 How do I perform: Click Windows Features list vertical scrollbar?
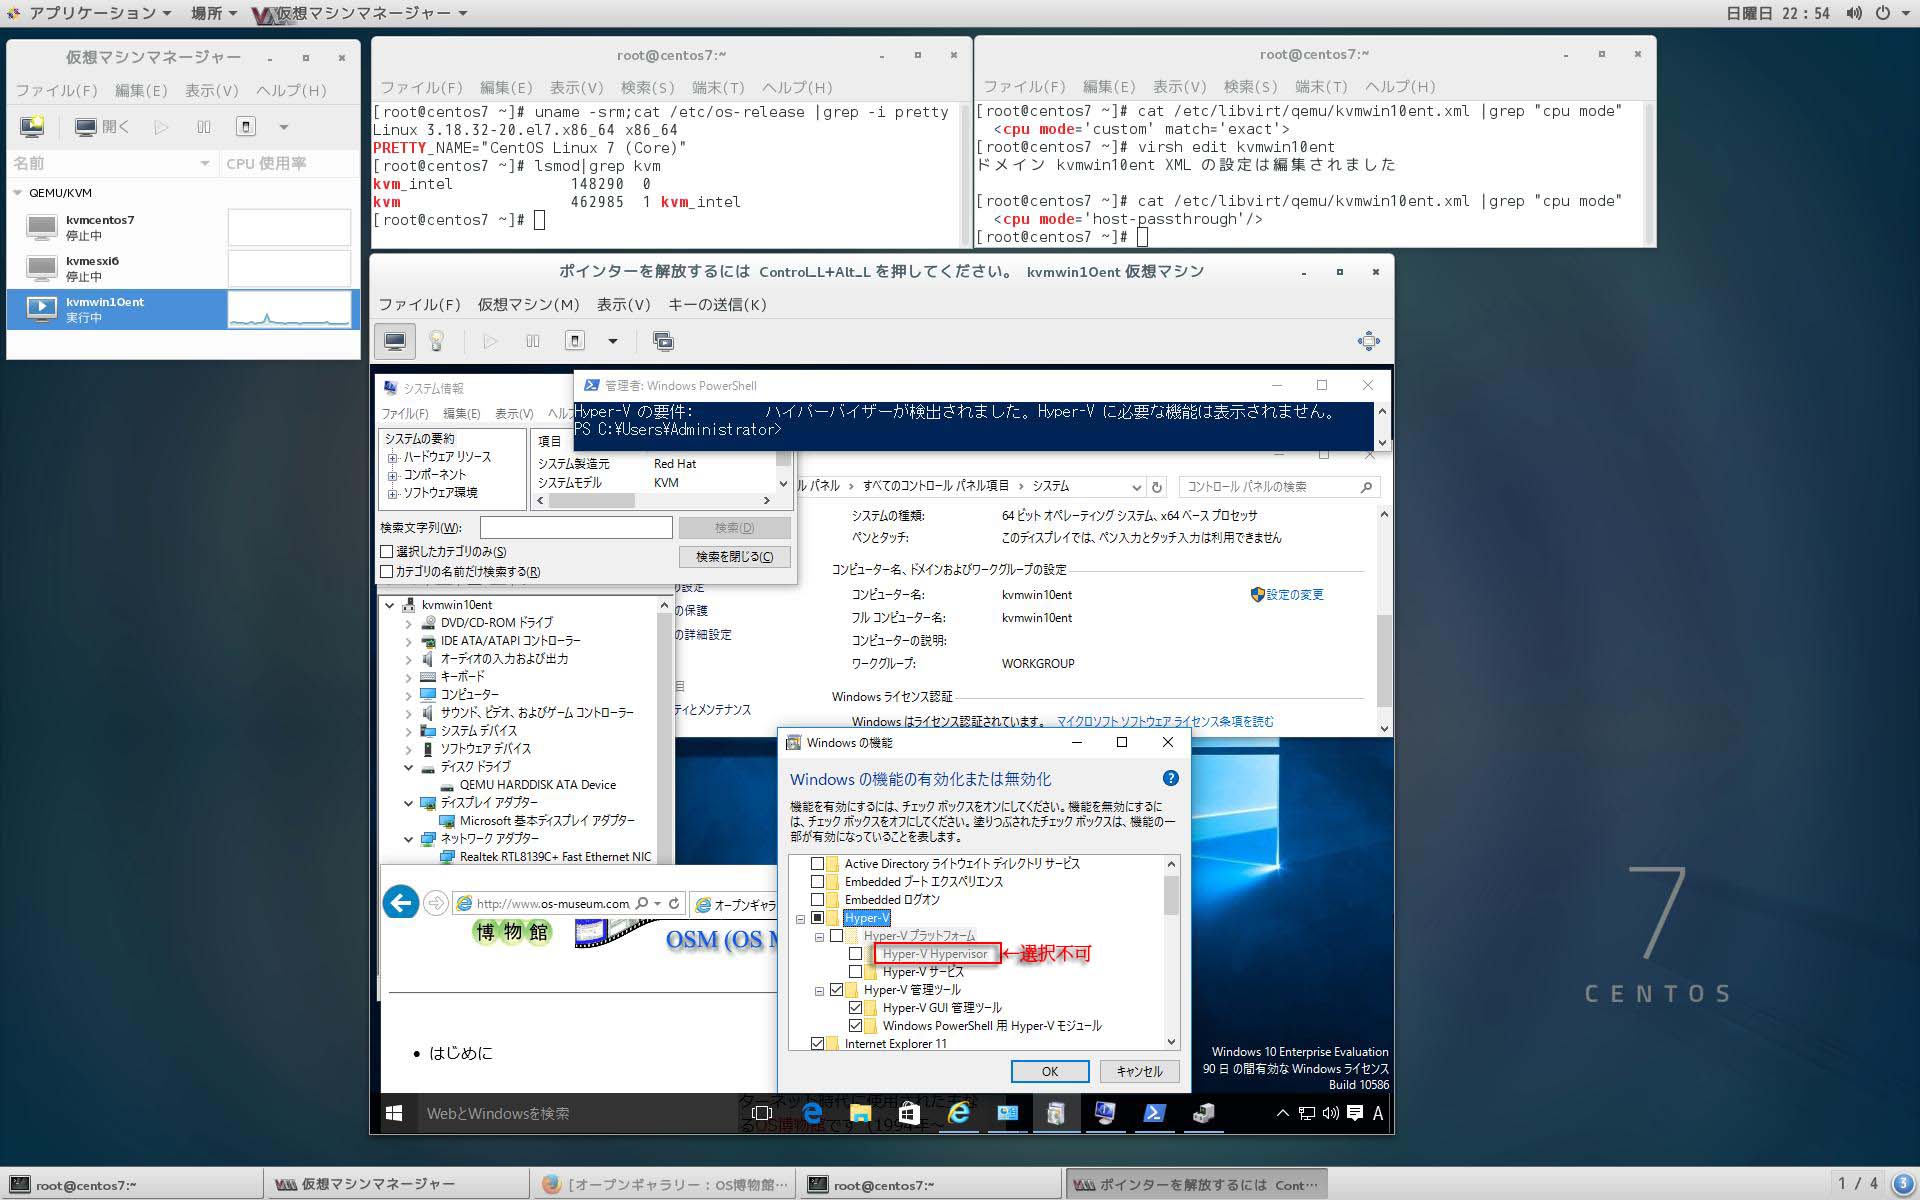1171,953
